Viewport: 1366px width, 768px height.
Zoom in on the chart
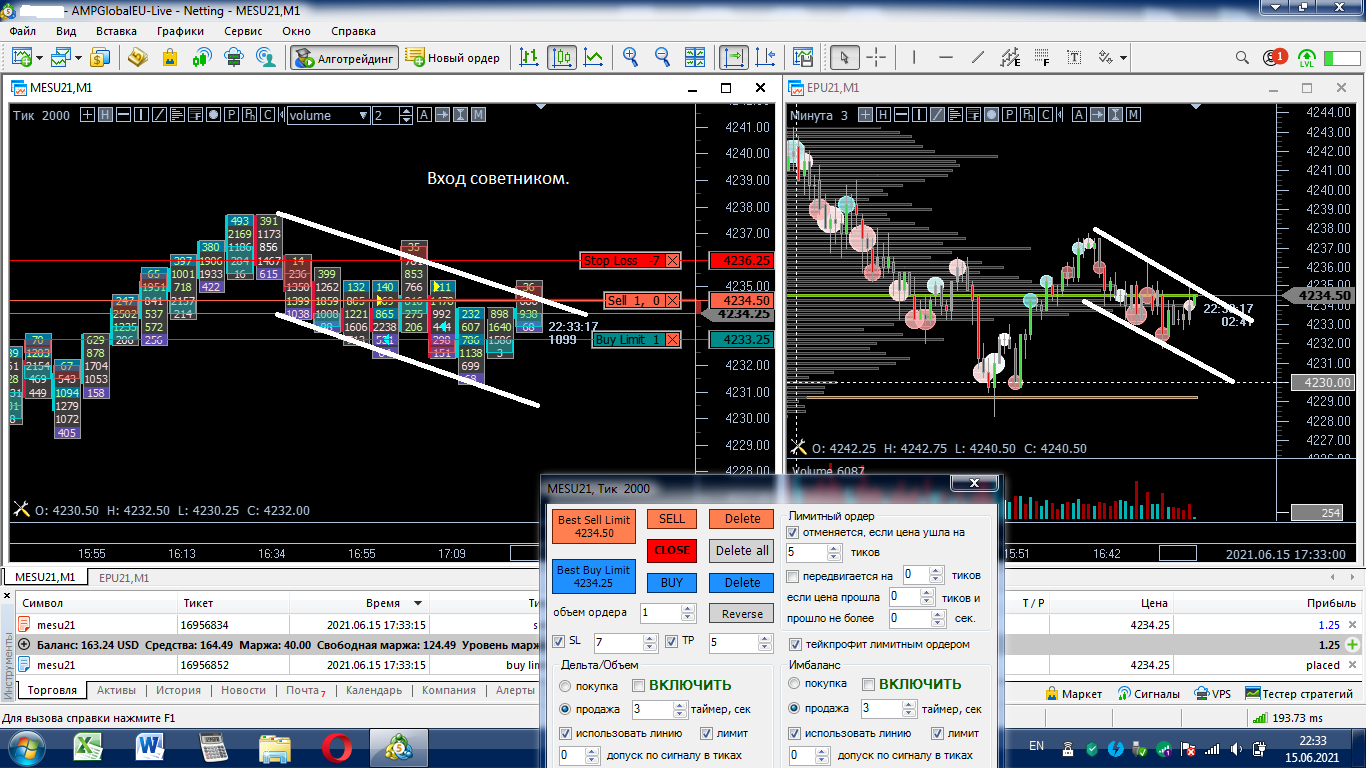coord(631,58)
